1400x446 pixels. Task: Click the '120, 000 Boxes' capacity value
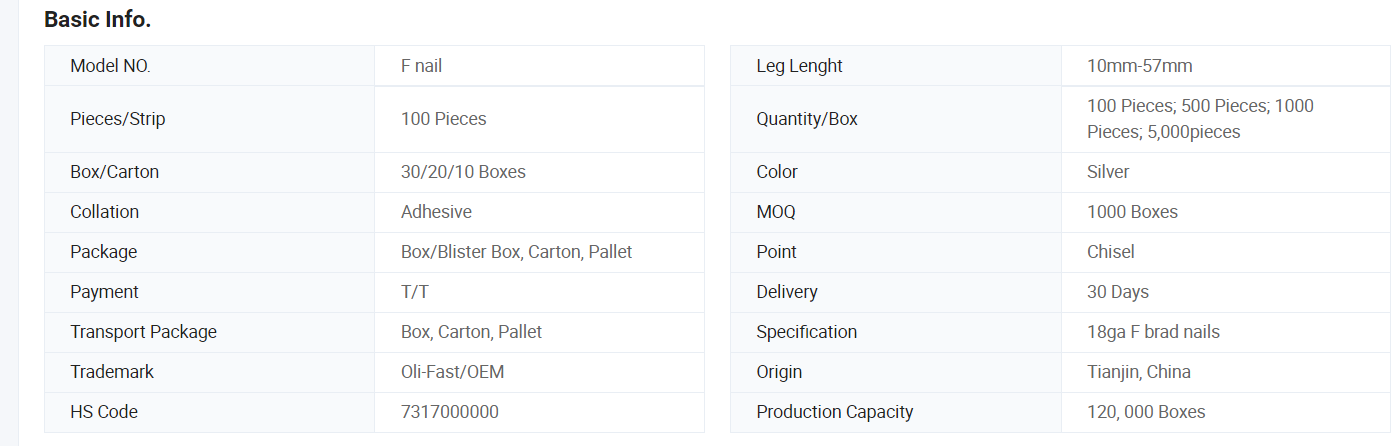[1145, 412]
